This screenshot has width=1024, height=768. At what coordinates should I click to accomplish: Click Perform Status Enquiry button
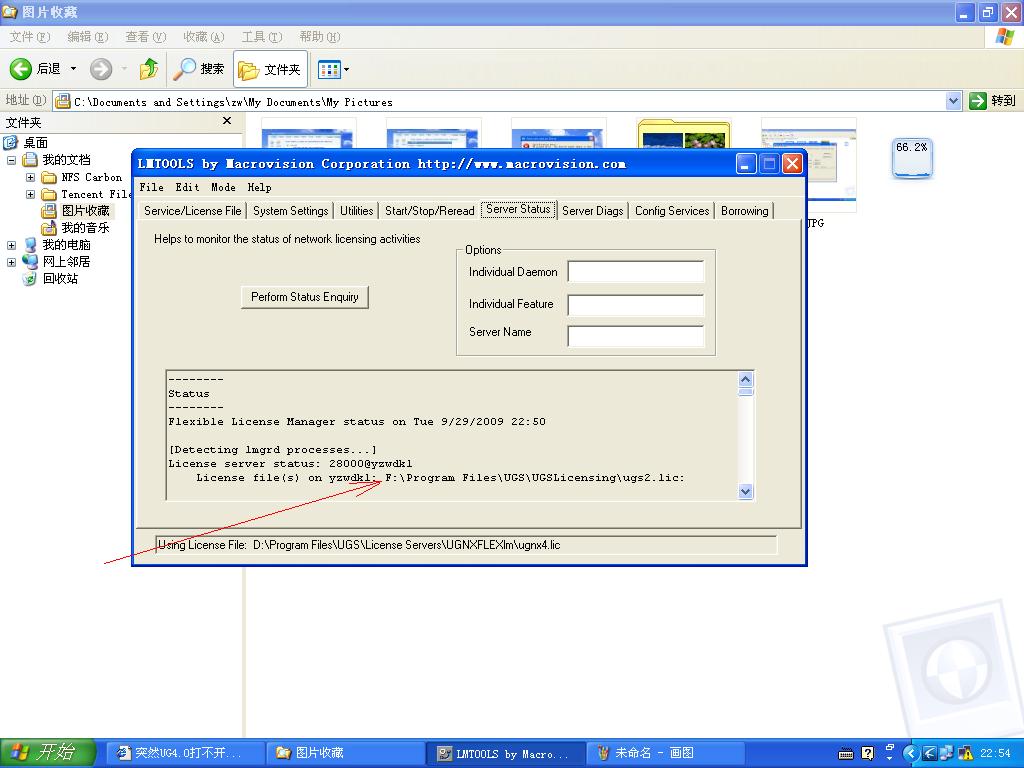pyautogui.click(x=305, y=297)
